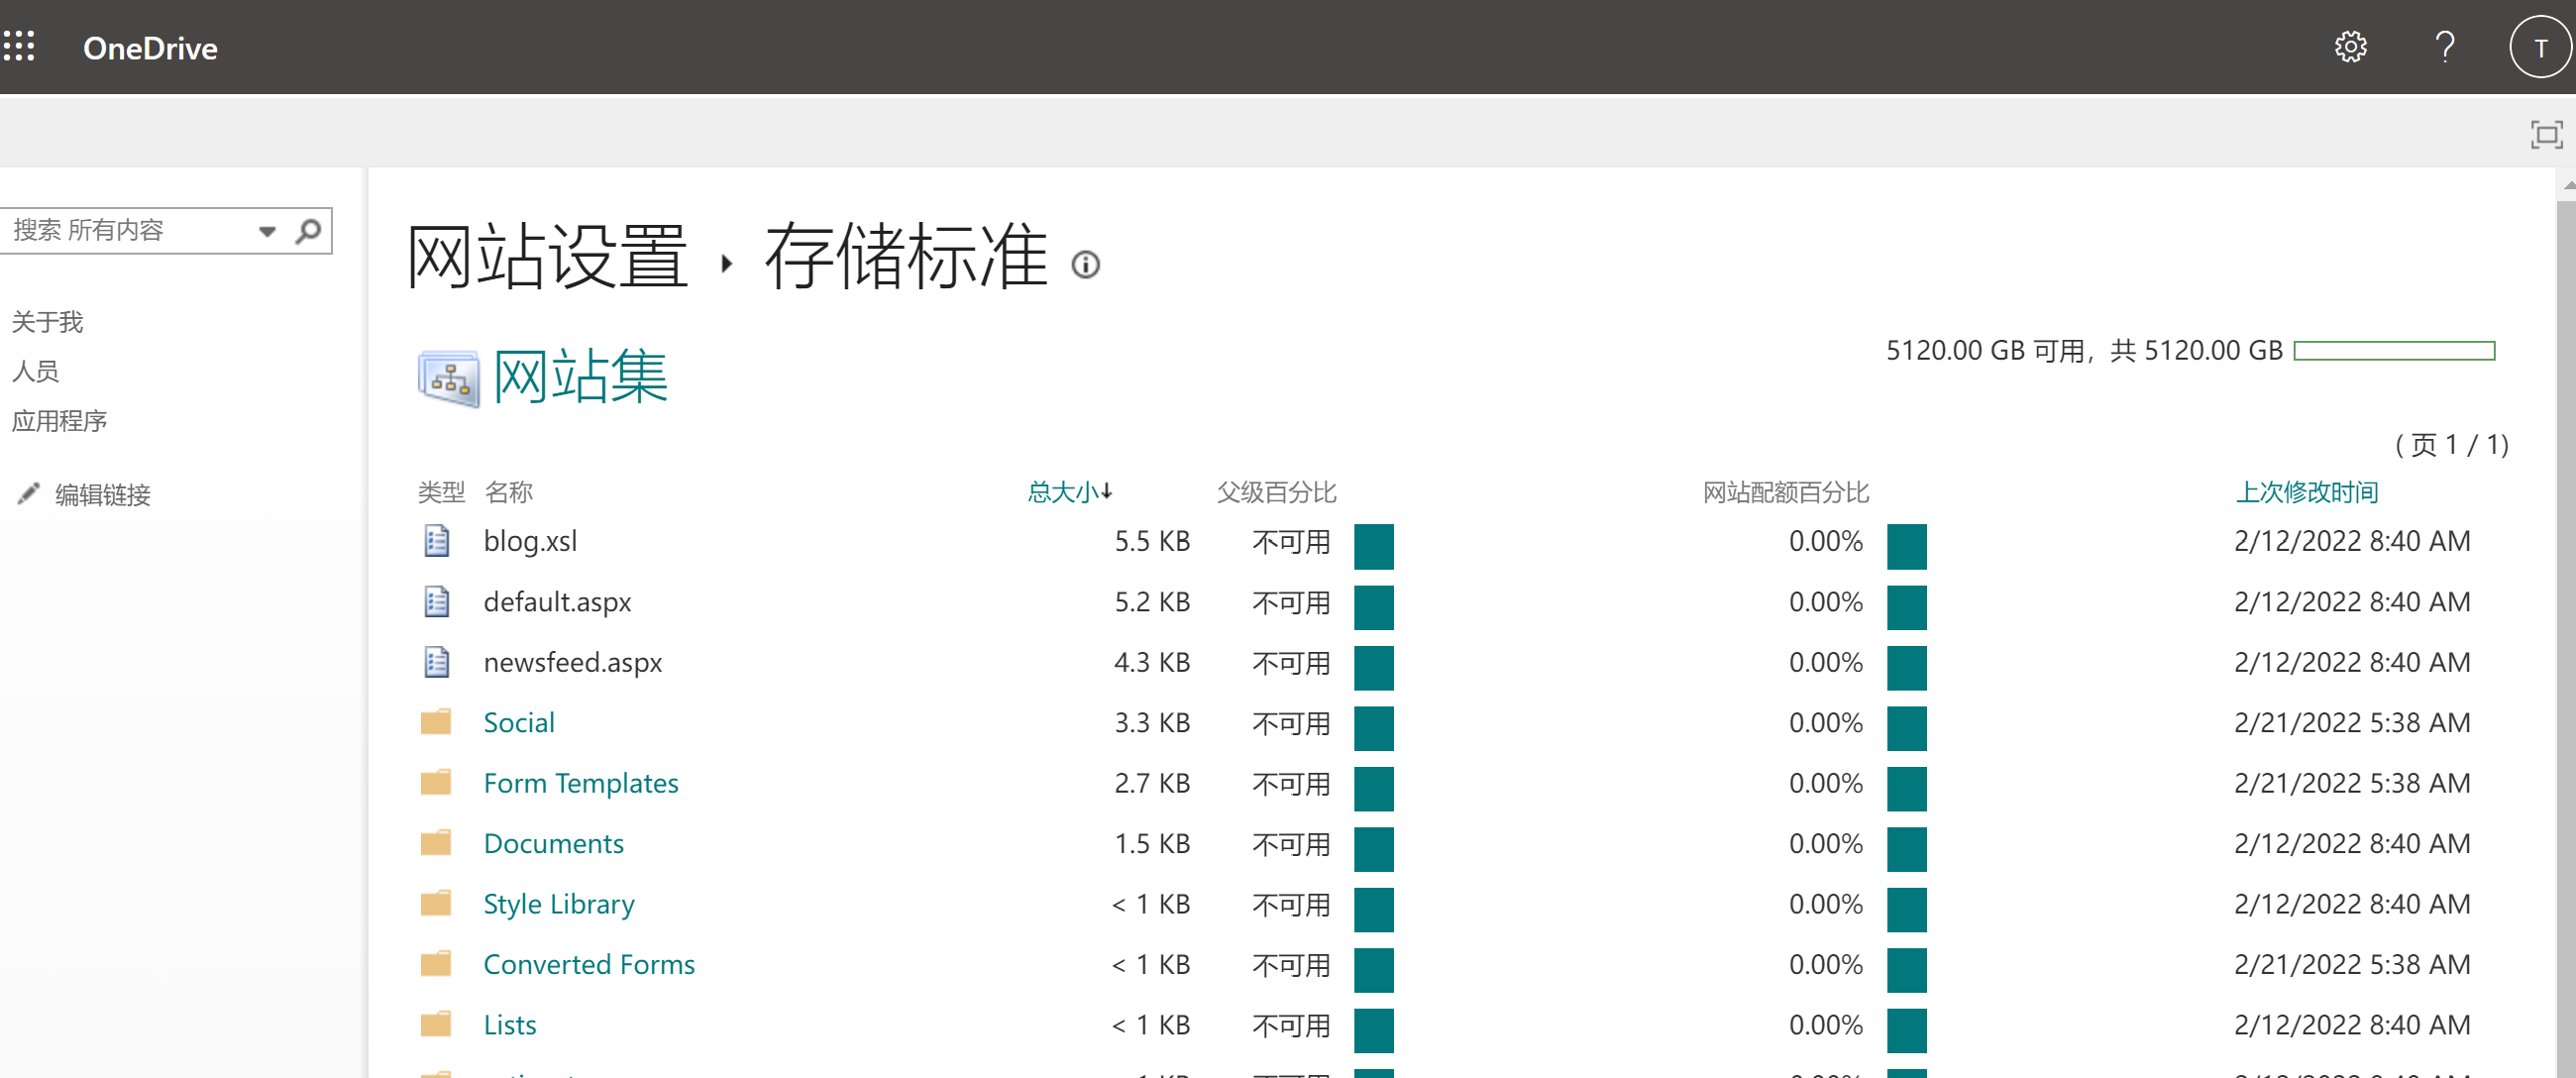Image resolution: width=2576 pixels, height=1078 pixels.
Task: Toggle sort order on 总大小 column
Action: 1069,492
